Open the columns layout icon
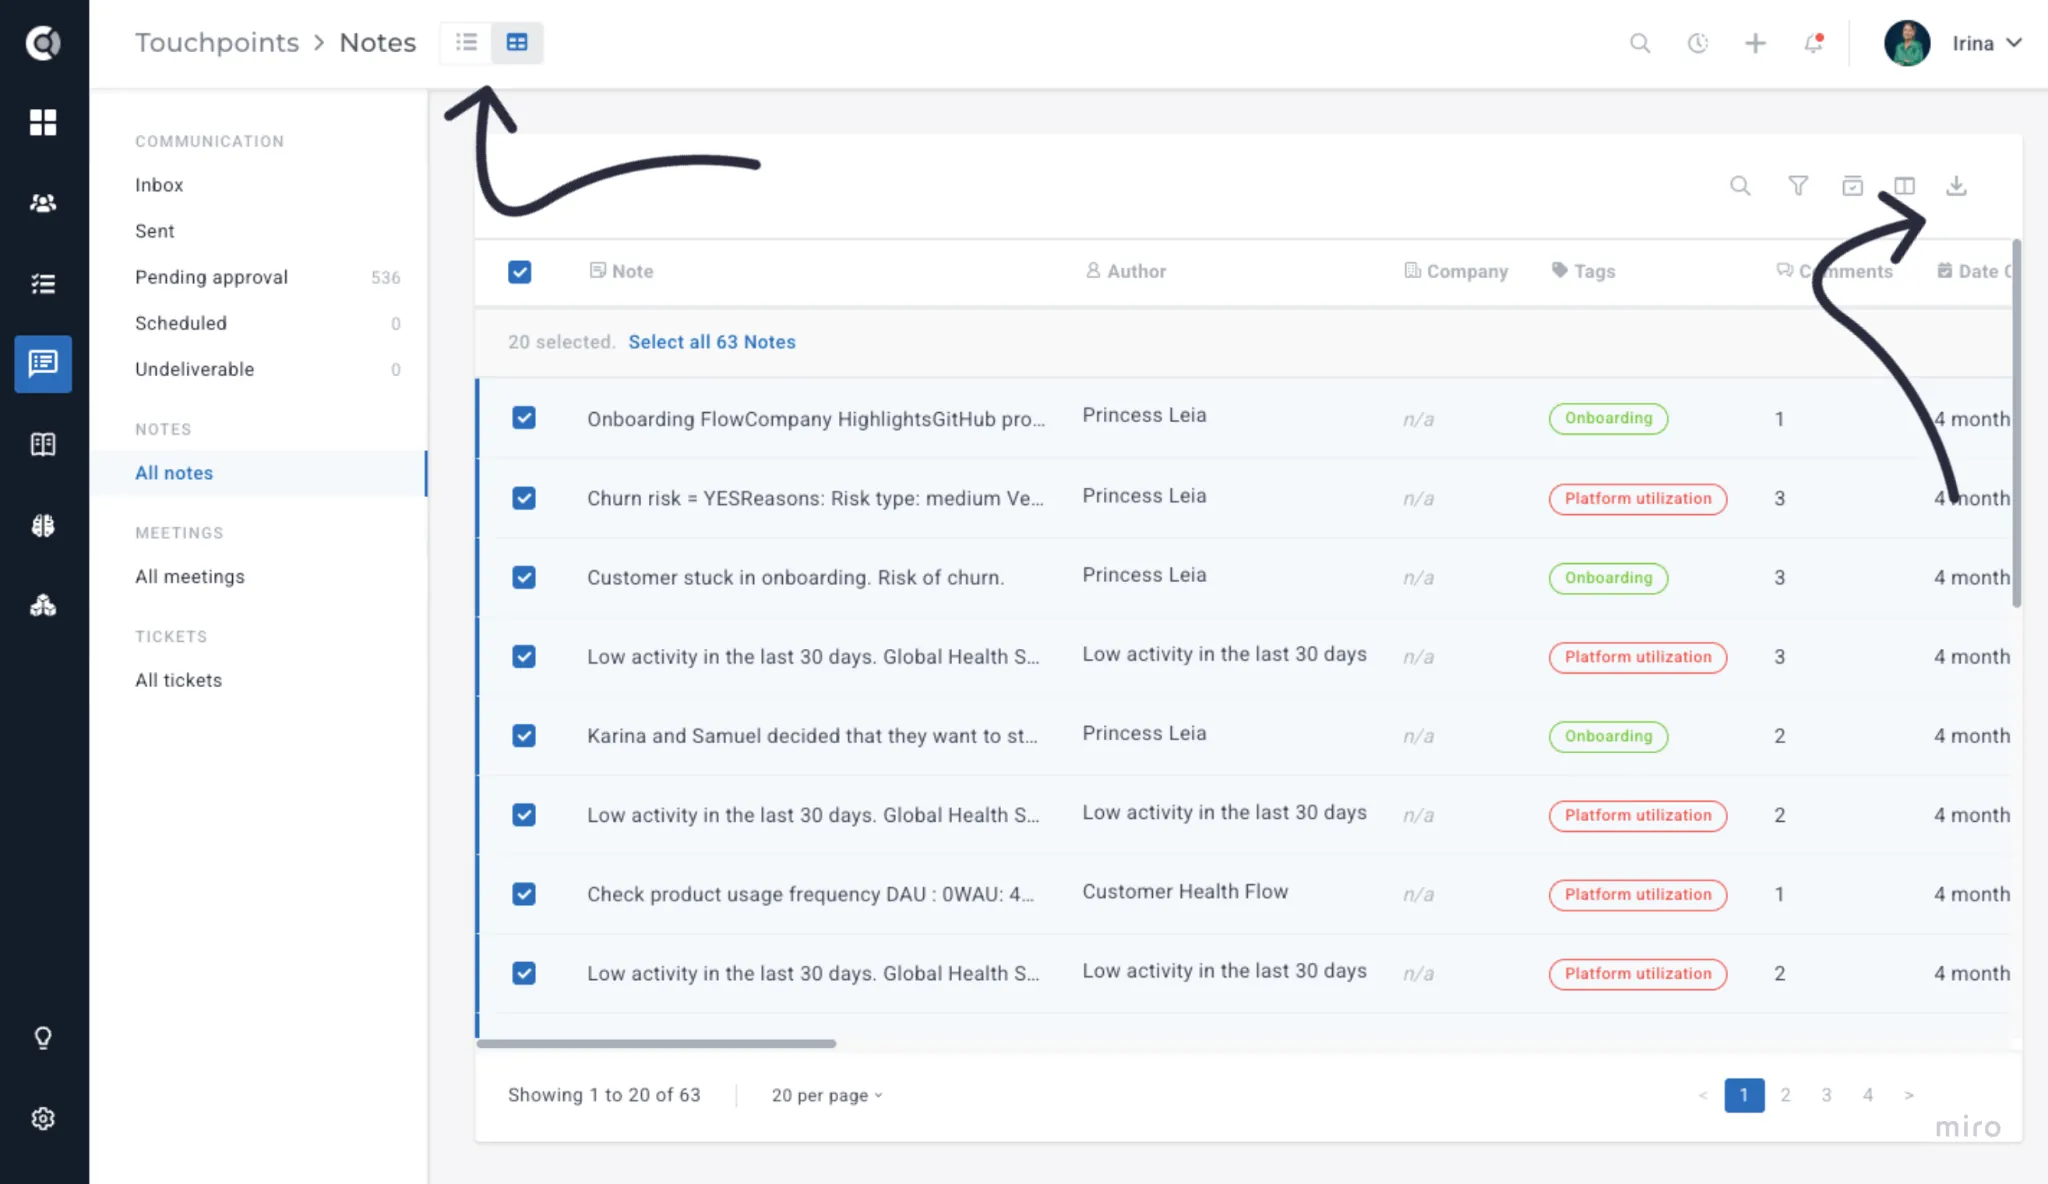Viewport: 2048px width, 1184px height. click(x=1904, y=186)
